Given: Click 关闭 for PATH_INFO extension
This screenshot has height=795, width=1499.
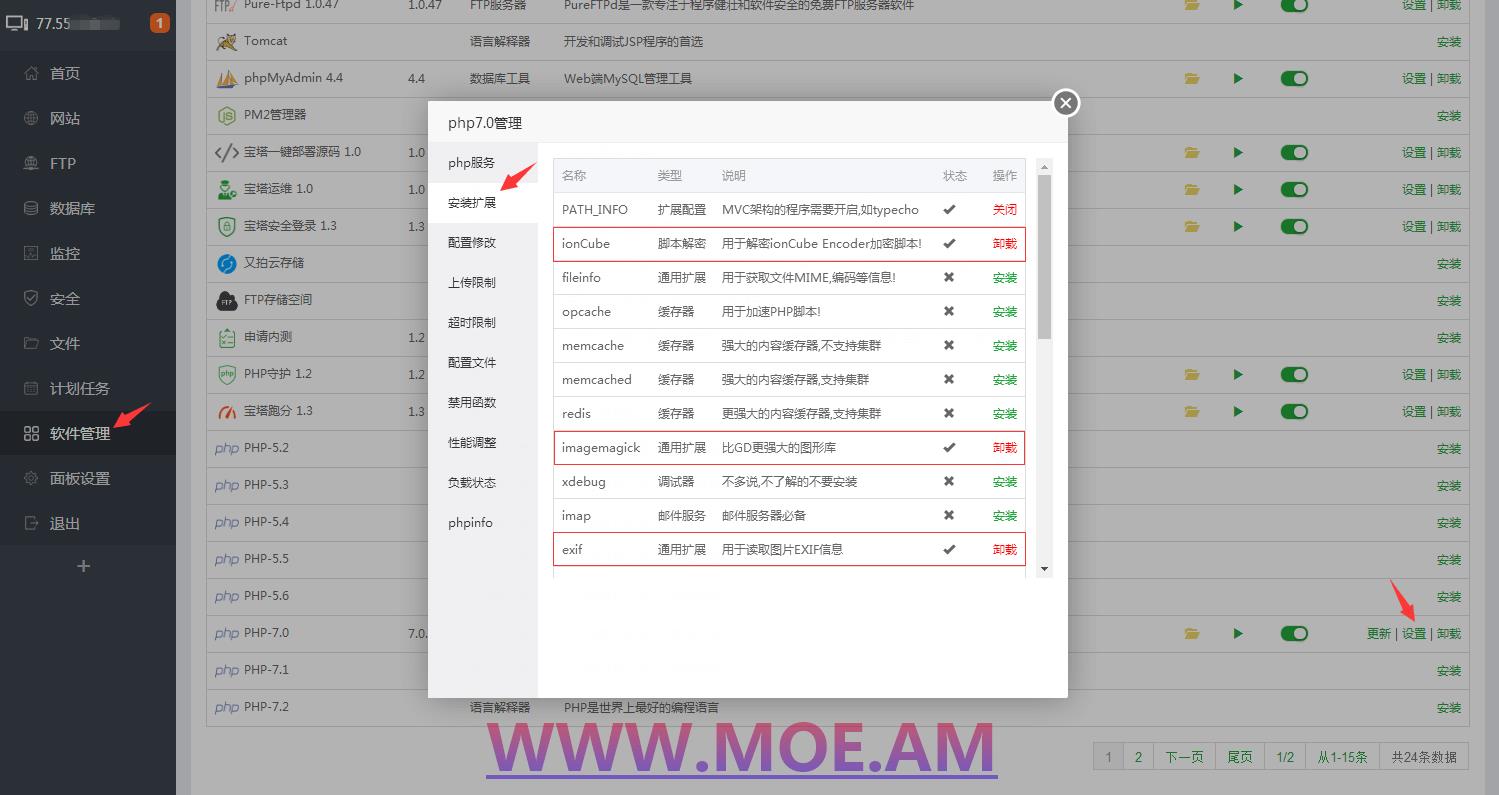Looking at the screenshot, I should 1004,210.
